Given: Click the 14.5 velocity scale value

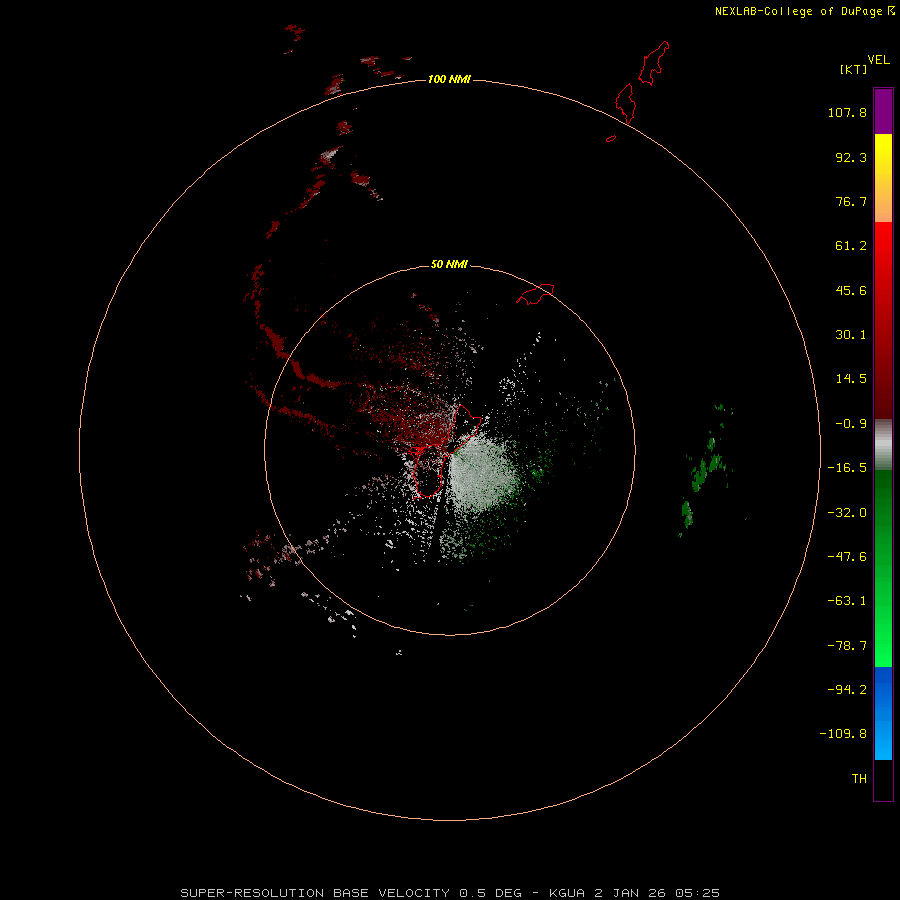Looking at the screenshot, I should coord(851,379).
